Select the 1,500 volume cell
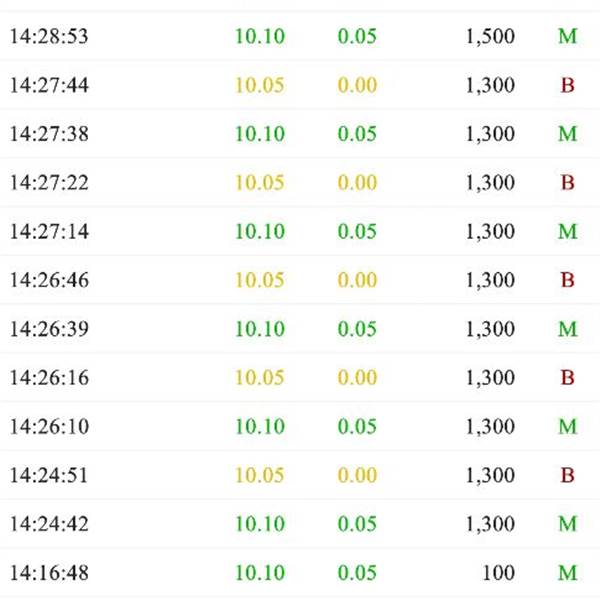The height and width of the screenshot is (600, 600). click(490, 37)
